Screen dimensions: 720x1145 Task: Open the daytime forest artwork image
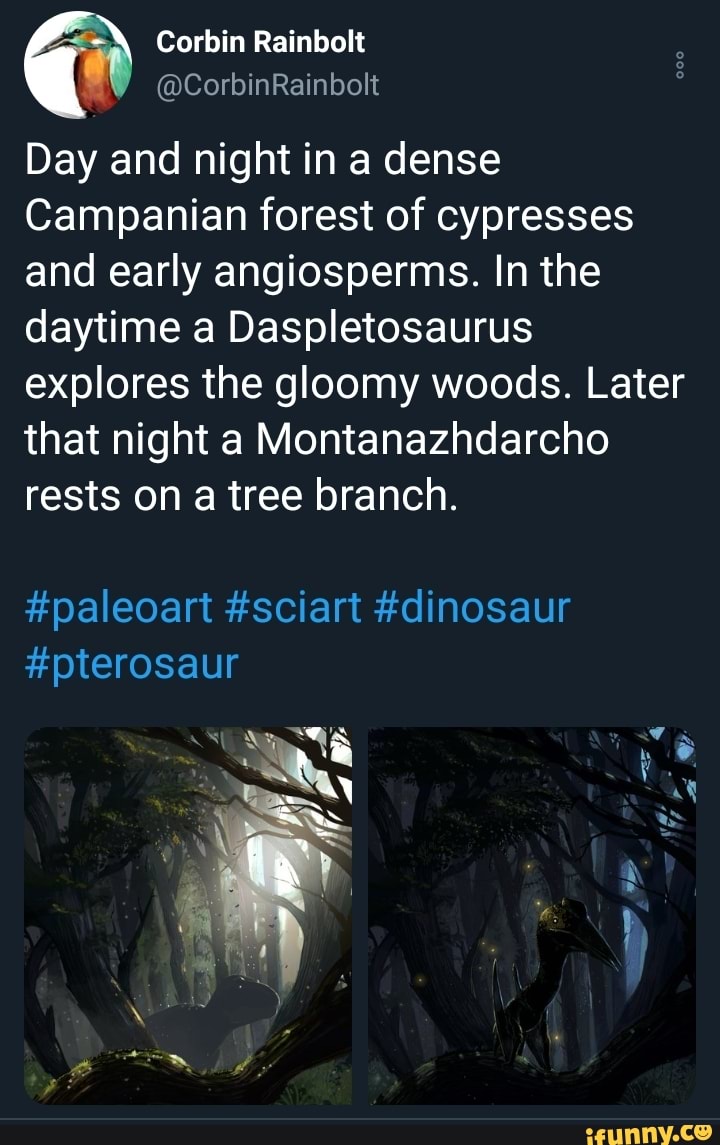(188, 915)
